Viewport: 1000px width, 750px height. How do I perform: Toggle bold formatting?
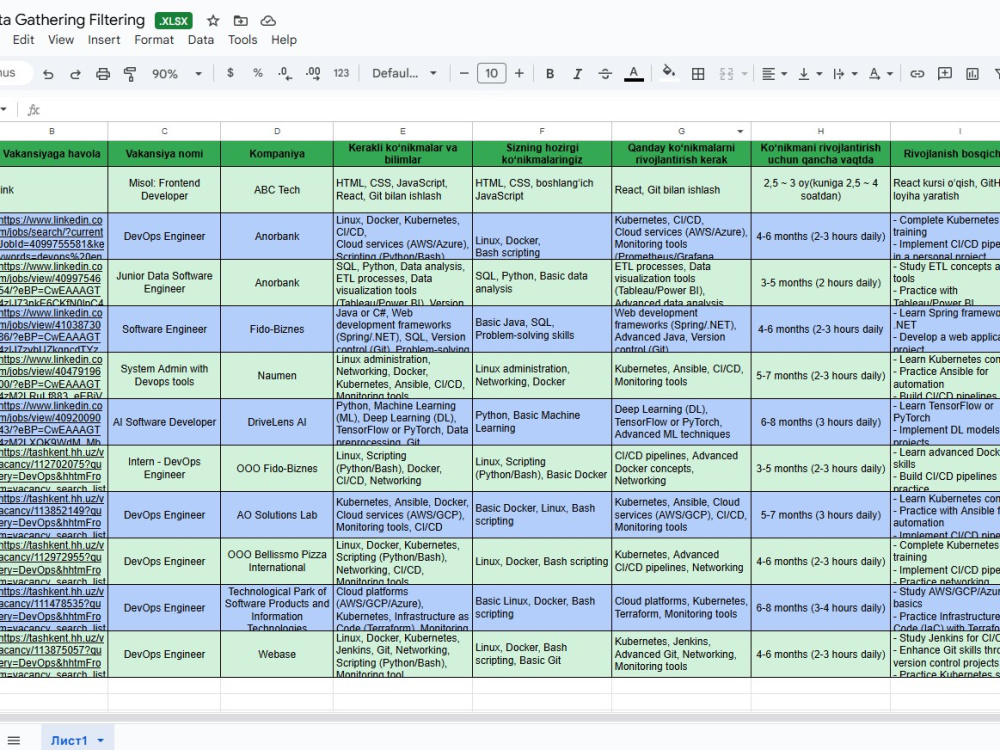[x=550, y=74]
